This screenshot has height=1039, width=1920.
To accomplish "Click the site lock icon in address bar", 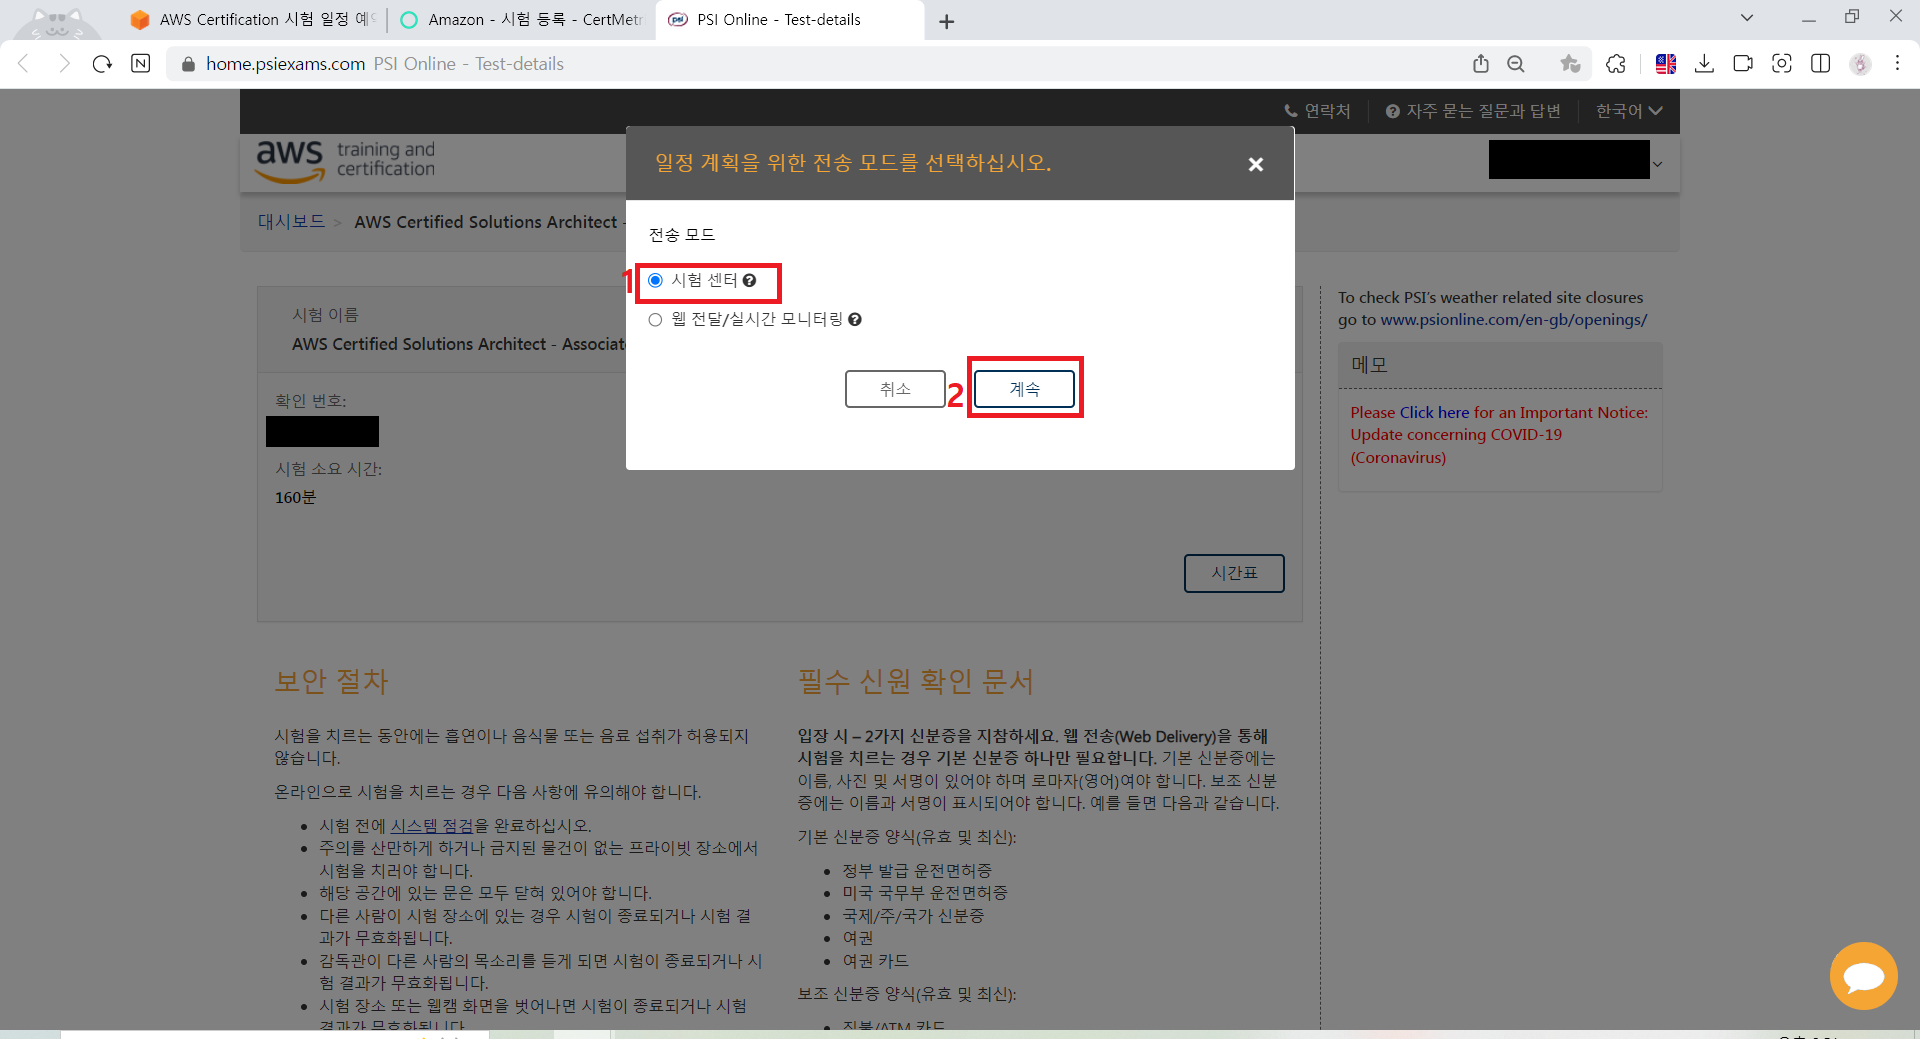I will coord(188,64).
